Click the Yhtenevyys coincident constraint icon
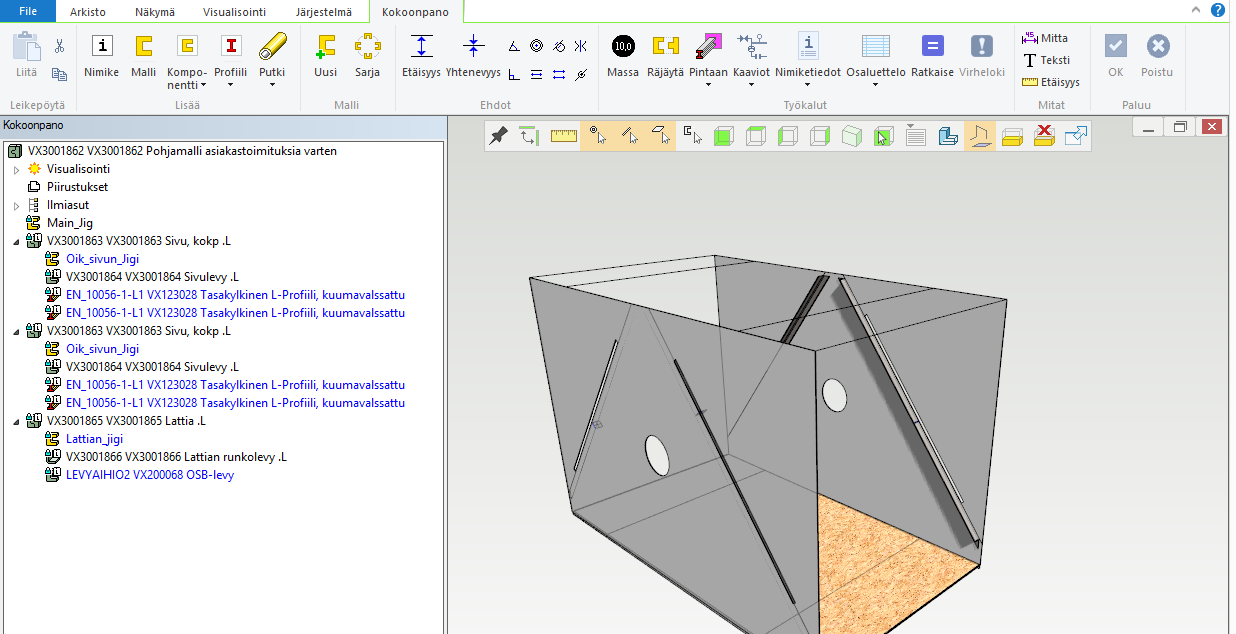This screenshot has width=1236, height=634. (473, 46)
